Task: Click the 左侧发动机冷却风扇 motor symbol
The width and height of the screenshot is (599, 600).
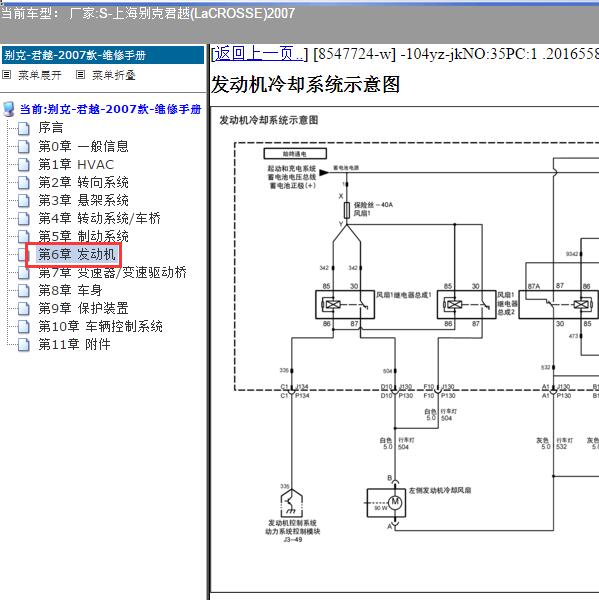Action: [x=386, y=502]
